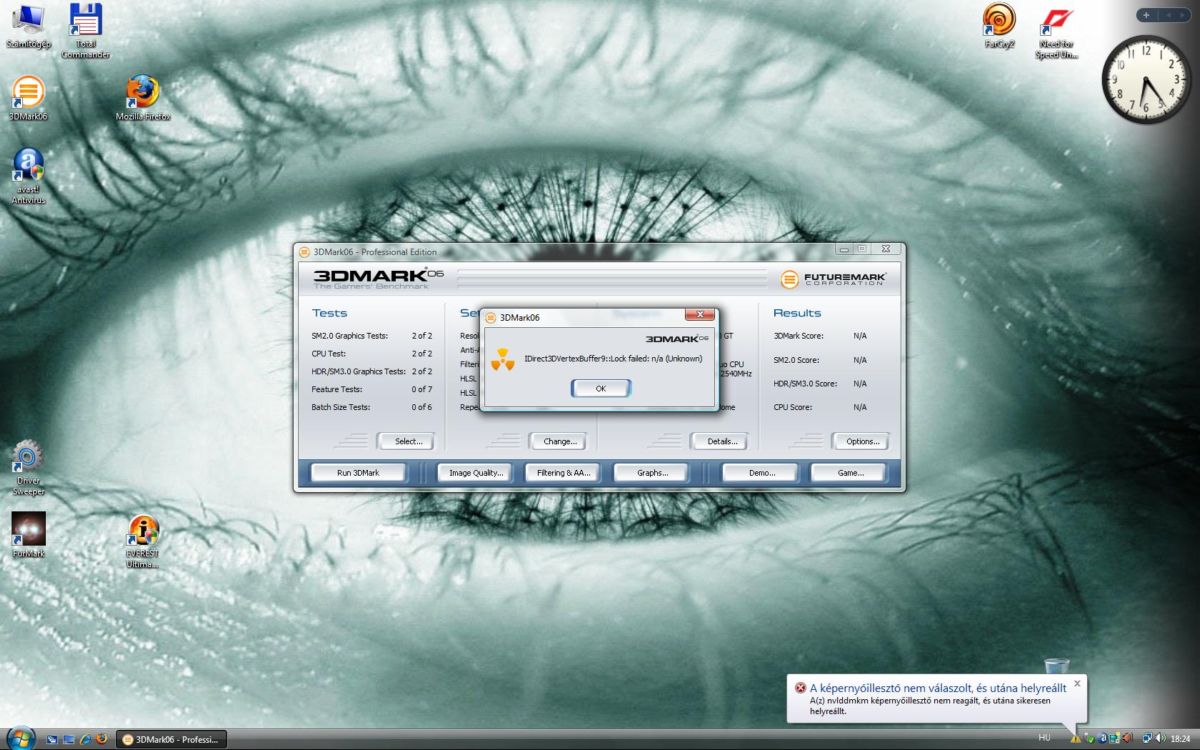Image resolution: width=1200 pixels, height=750 pixels.
Task: Select the avast! Antivirus desktop icon
Action: tap(28, 176)
